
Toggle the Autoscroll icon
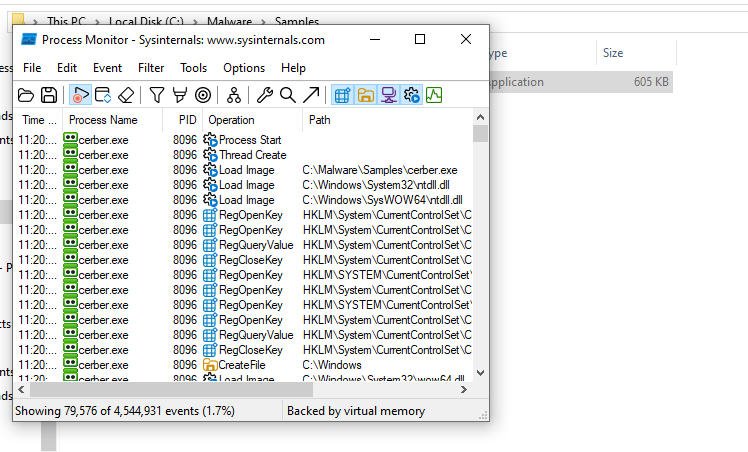(103, 95)
